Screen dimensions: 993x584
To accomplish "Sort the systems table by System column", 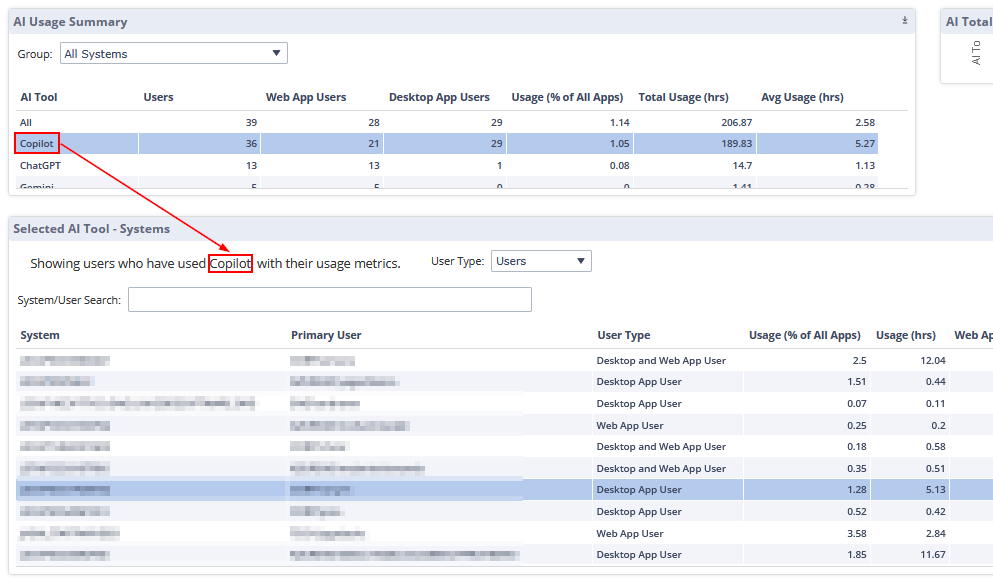I will click(40, 335).
